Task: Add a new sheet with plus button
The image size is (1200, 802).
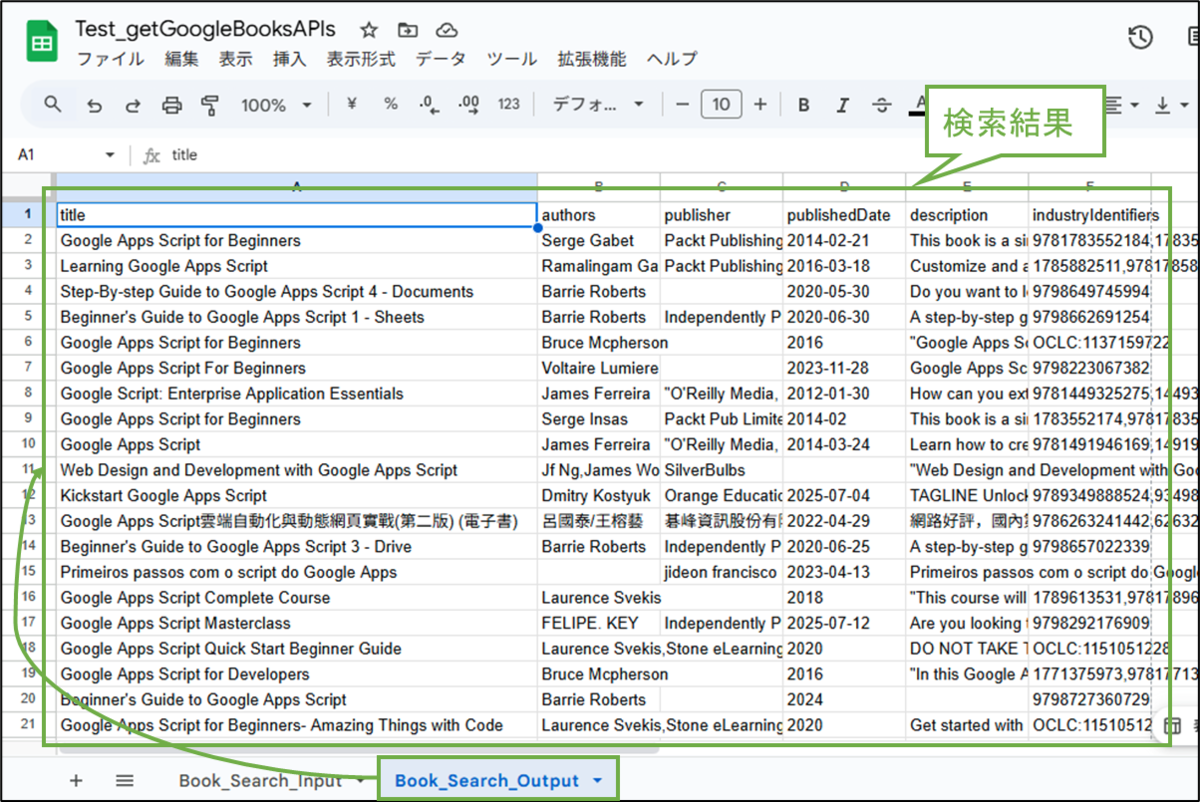Action: [x=76, y=780]
